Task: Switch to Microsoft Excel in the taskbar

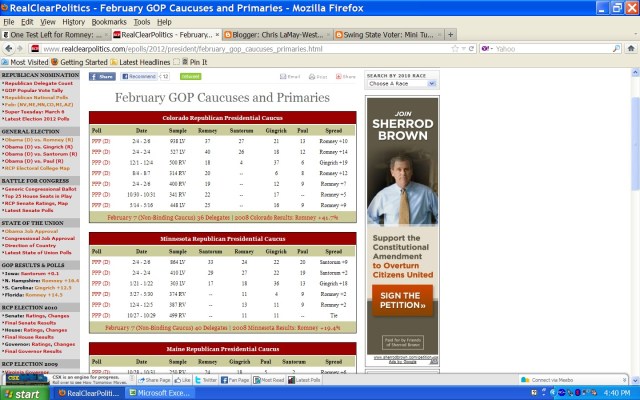Action: 165,393
